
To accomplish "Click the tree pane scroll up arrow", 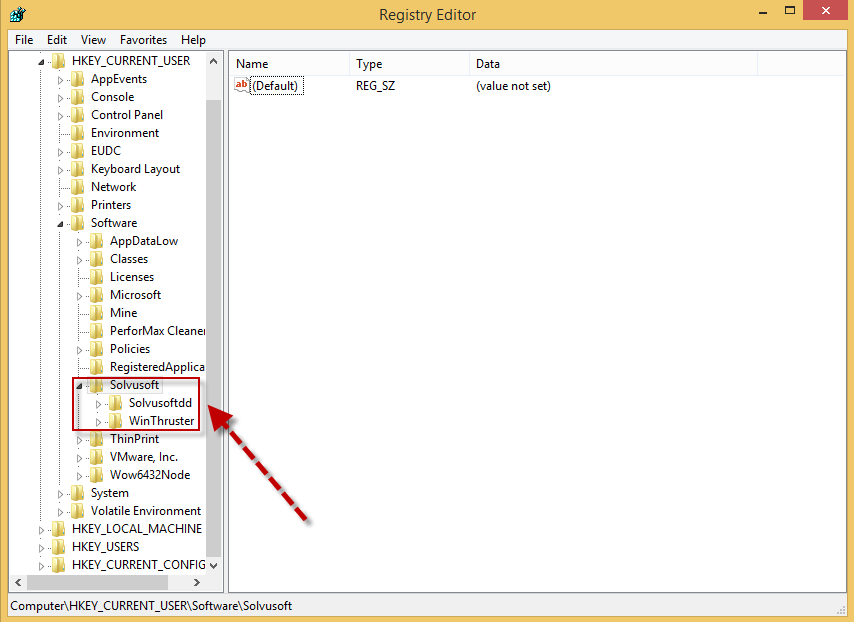I will pos(214,61).
